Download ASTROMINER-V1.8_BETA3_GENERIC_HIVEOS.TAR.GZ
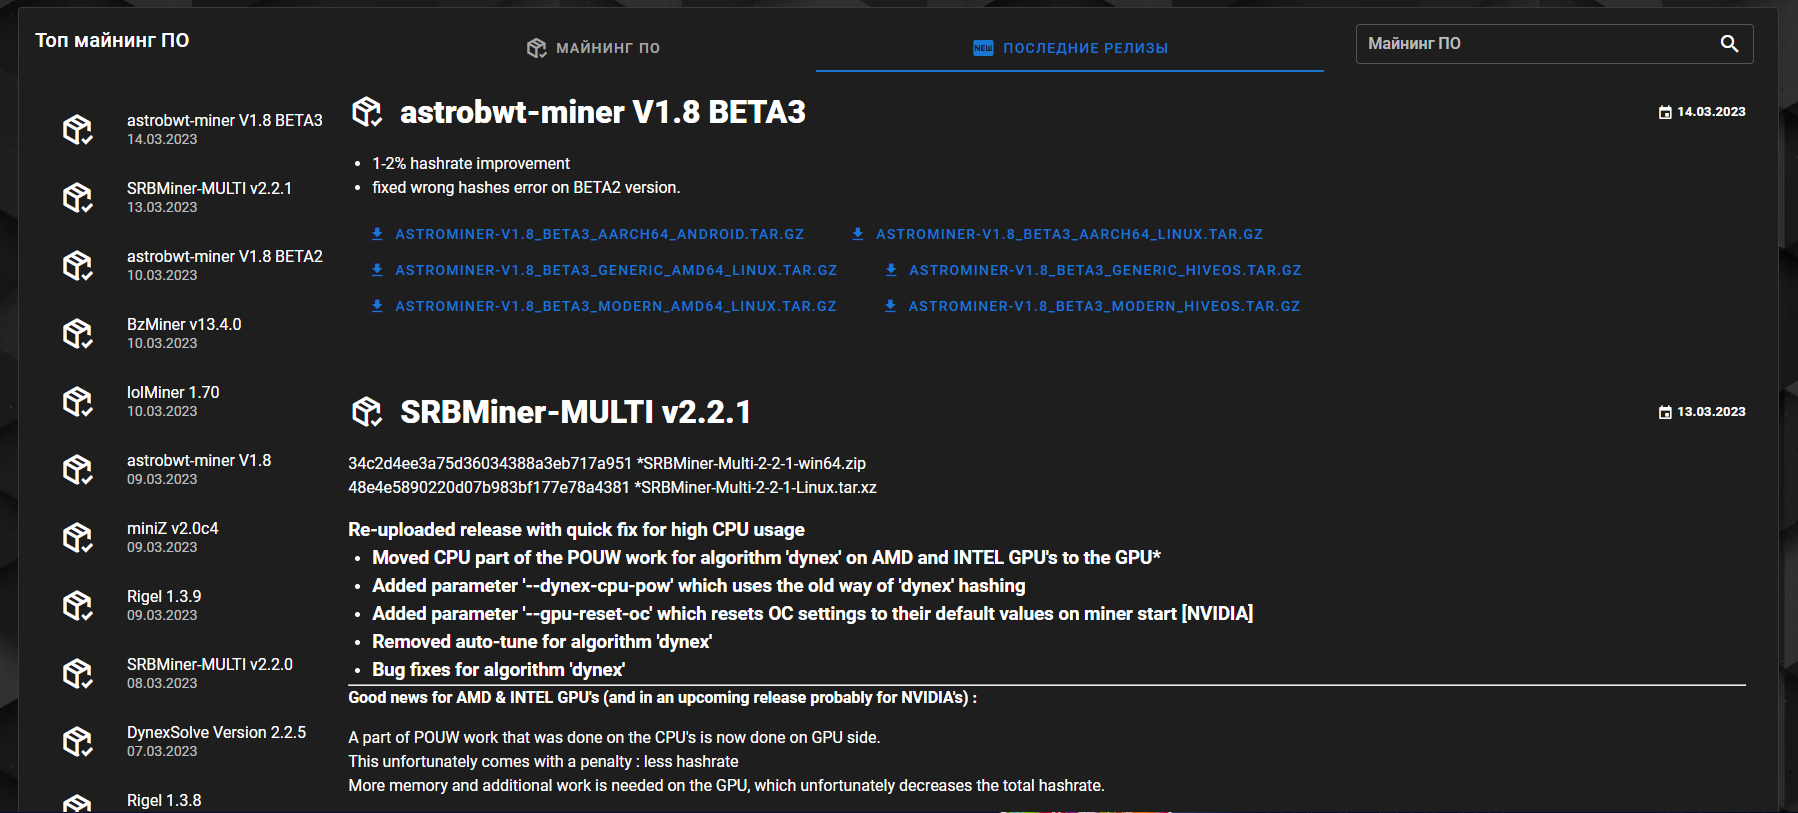The image size is (1798, 813). [x=1093, y=270]
